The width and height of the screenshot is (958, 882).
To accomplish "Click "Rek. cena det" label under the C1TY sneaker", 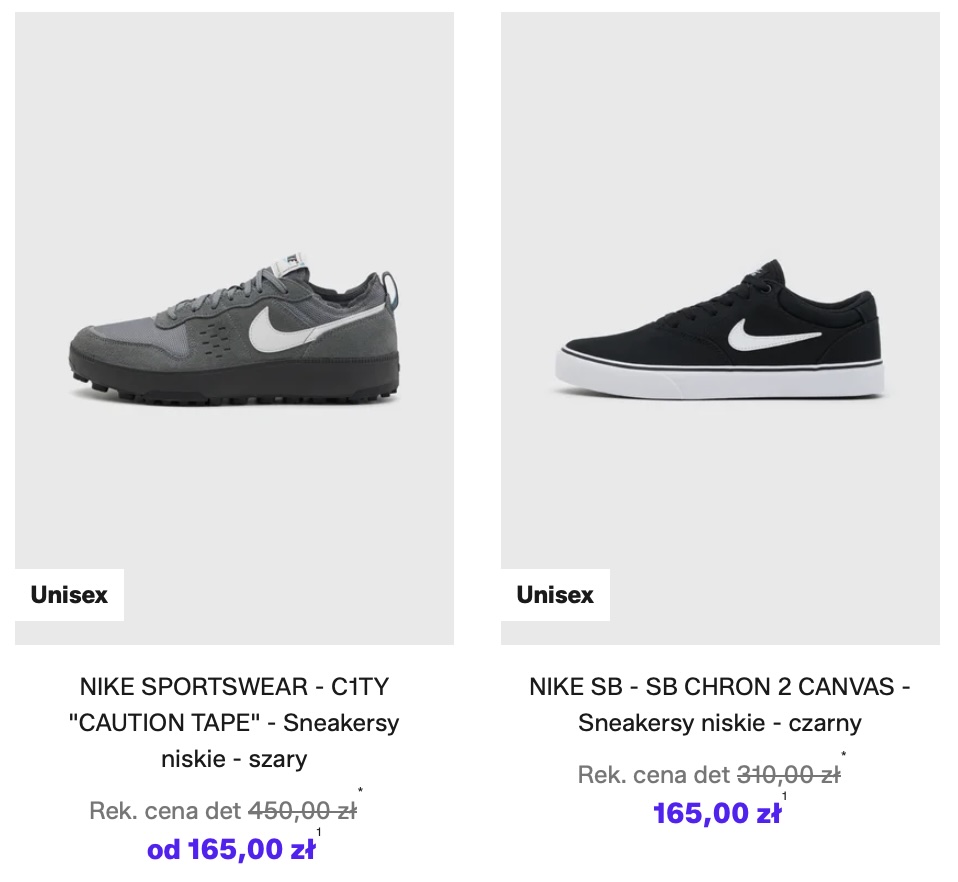I will pyautogui.click(x=165, y=811).
